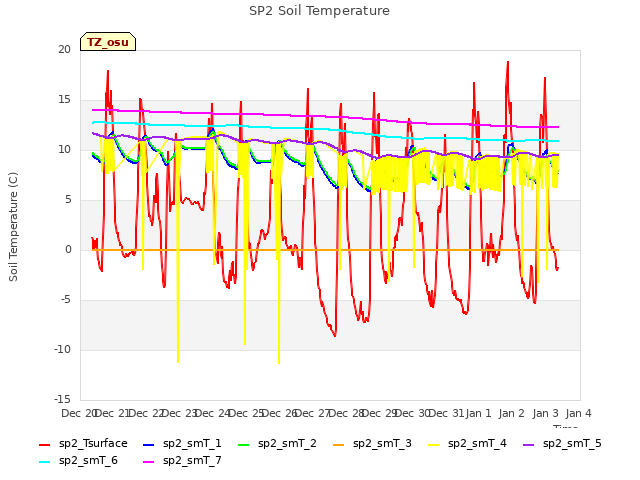Click the SP2 Soil Temperature chart title
The height and width of the screenshot is (480, 640).
coord(320,11)
